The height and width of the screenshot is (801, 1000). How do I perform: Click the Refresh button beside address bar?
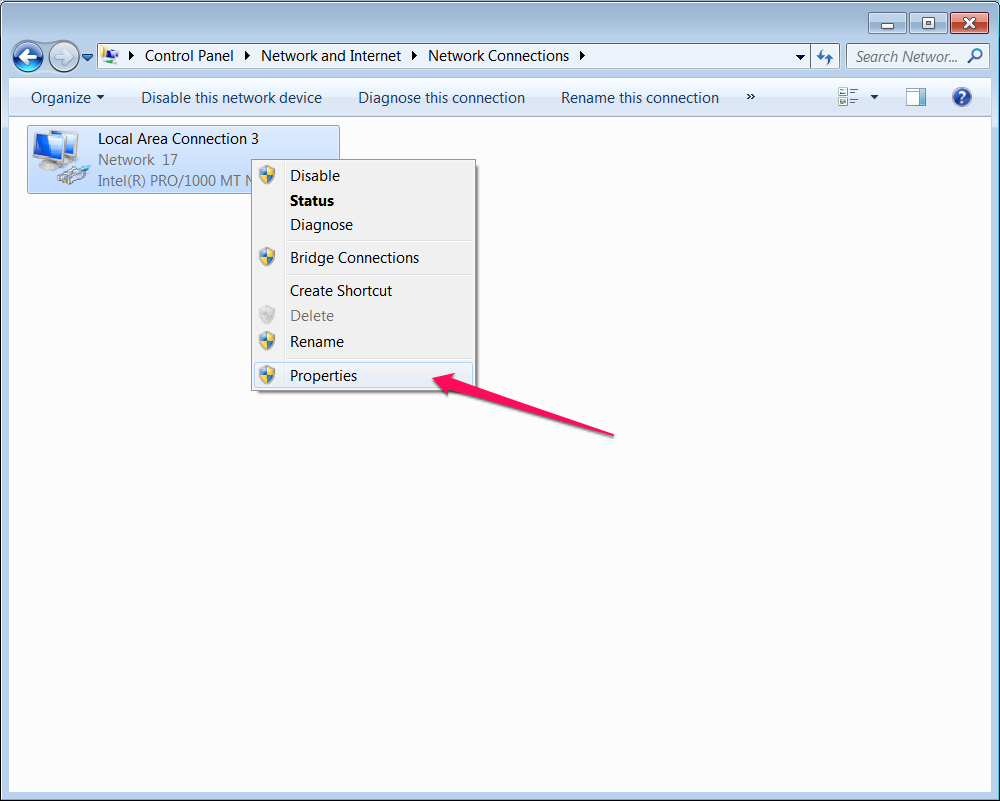point(825,57)
